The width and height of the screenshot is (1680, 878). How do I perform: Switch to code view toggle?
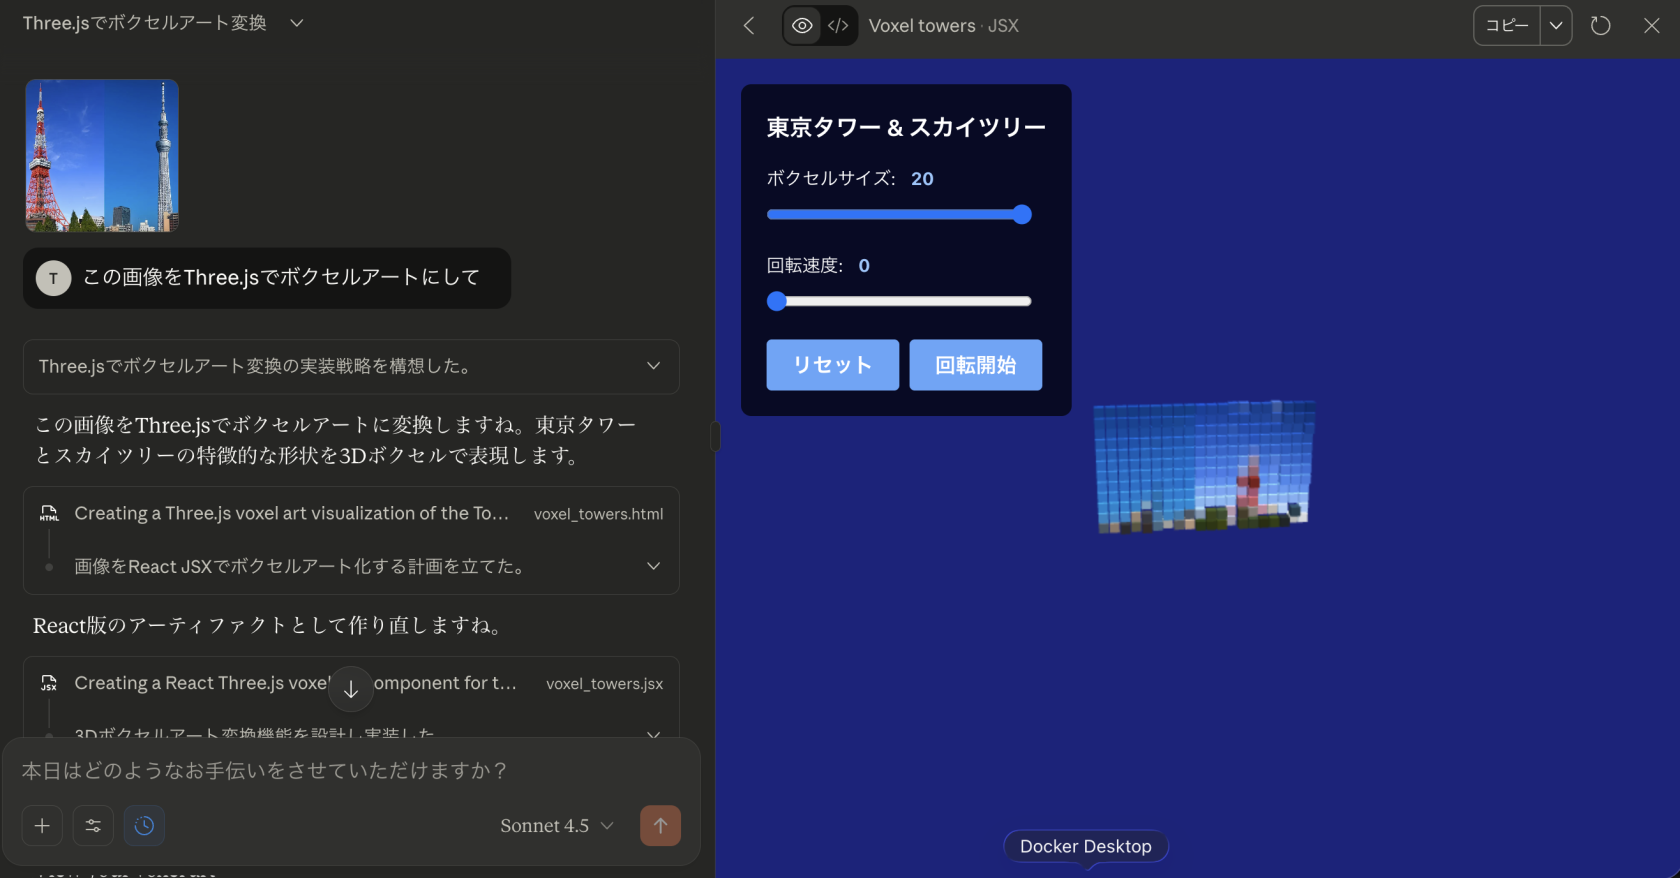coord(838,26)
